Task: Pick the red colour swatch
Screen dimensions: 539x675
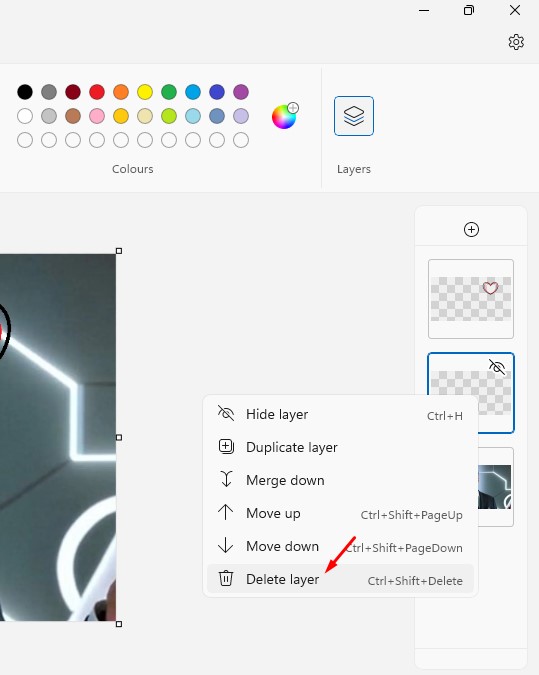Action: 97,92
